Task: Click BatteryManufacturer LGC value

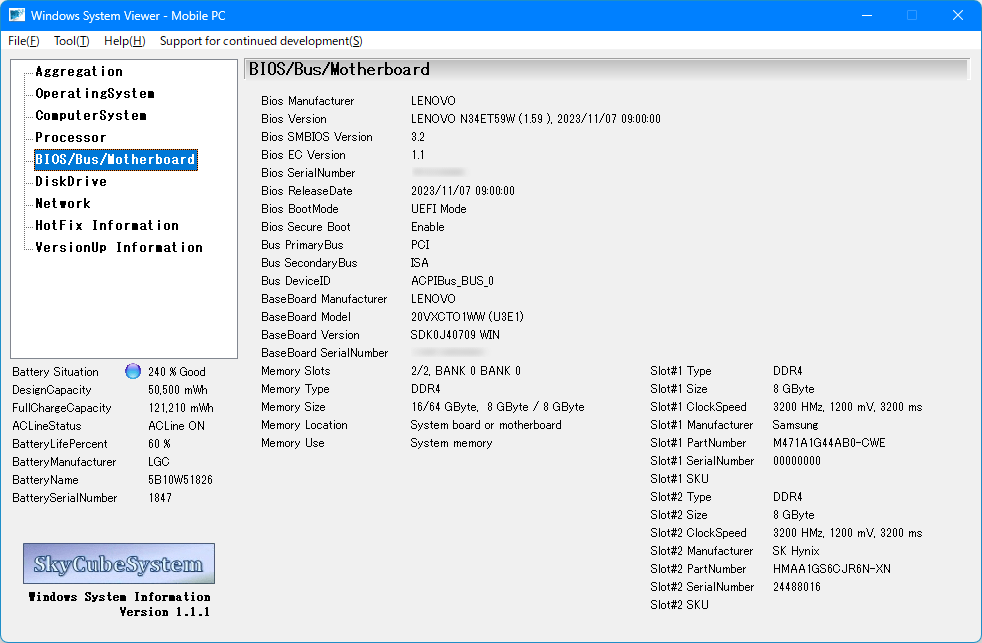Action: click(158, 462)
